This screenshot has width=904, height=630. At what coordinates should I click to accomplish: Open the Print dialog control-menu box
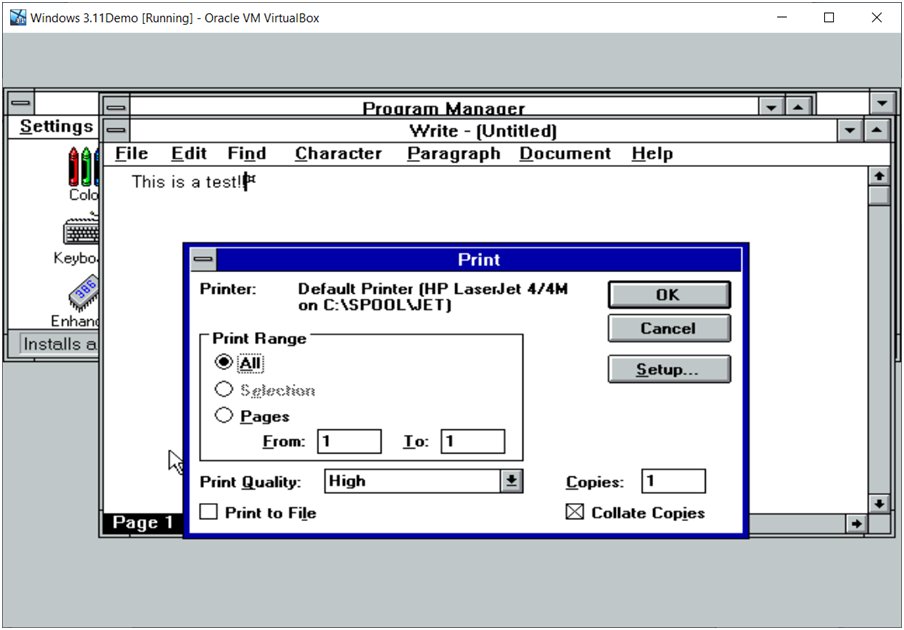click(x=203, y=259)
